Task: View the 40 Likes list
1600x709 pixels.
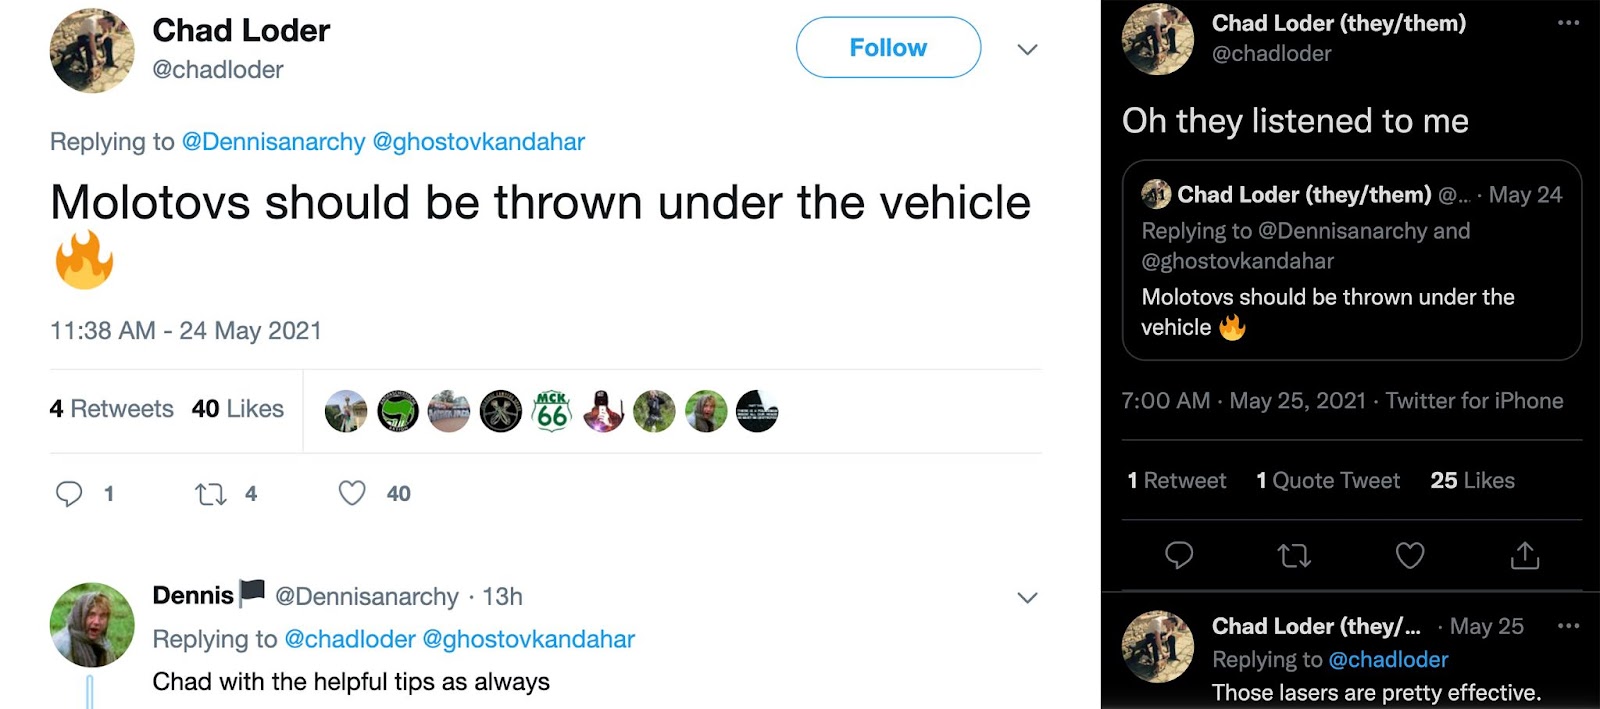Action: pyautogui.click(x=238, y=409)
